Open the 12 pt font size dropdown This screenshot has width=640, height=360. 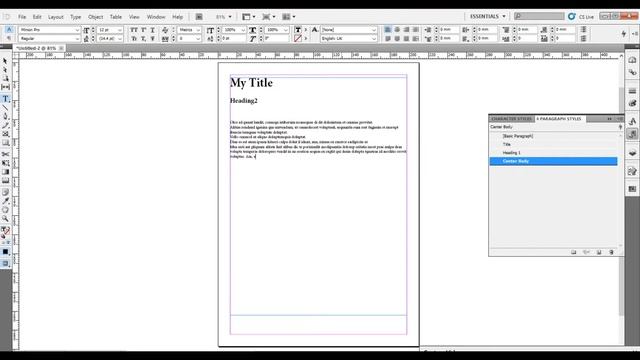(x=120, y=30)
